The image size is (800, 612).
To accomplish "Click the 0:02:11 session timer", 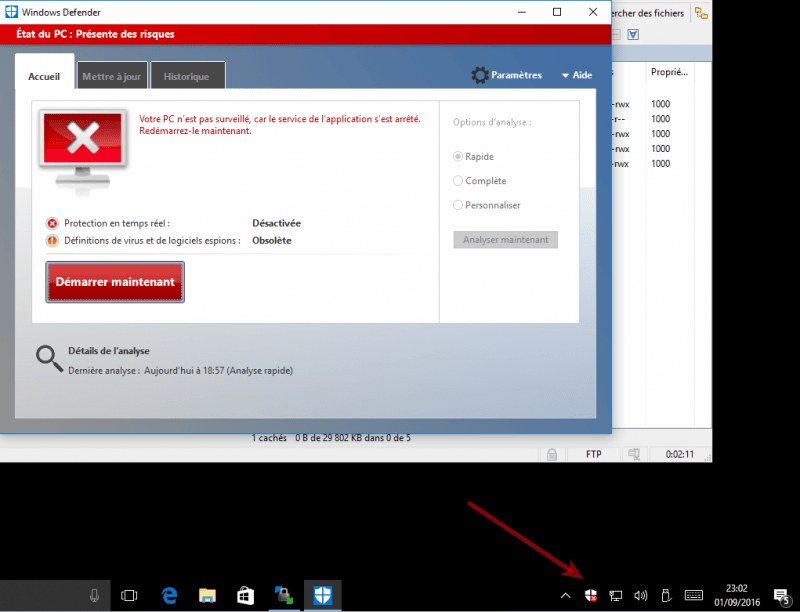I will point(680,454).
